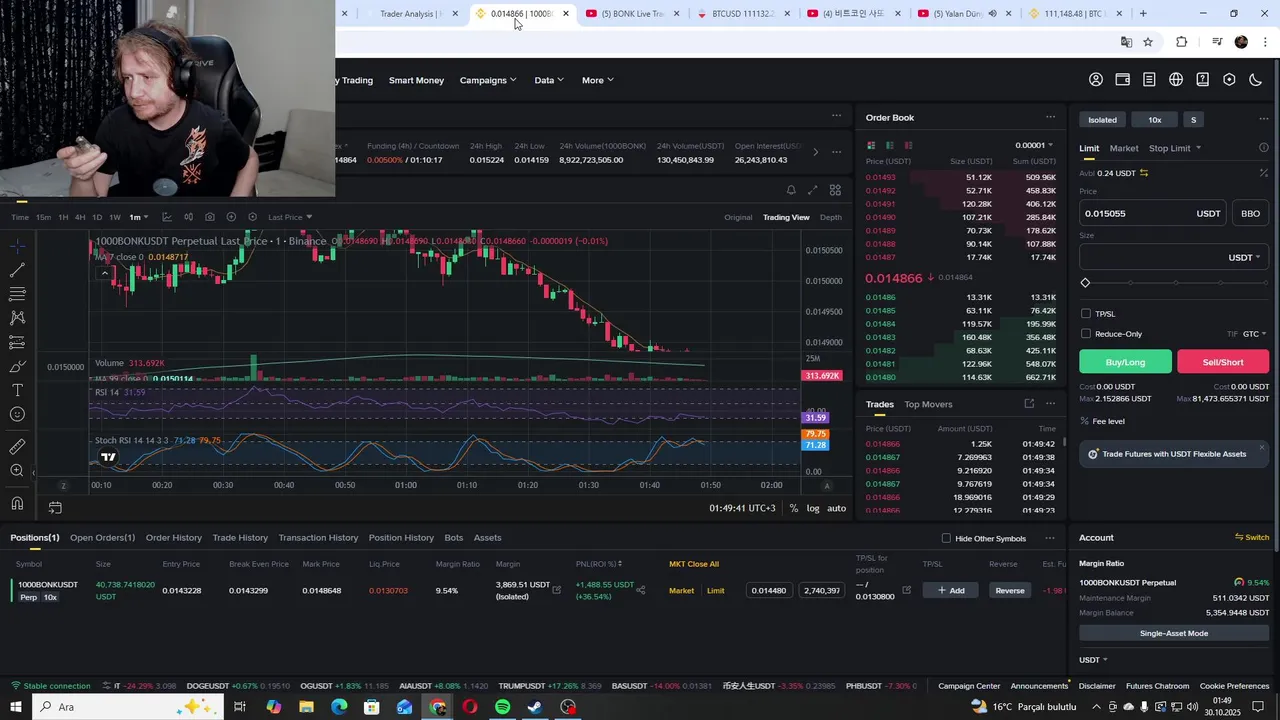This screenshot has height=720, width=1280.
Task: Click the transfer funds arrows icon
Action: tap(1144, 173)
